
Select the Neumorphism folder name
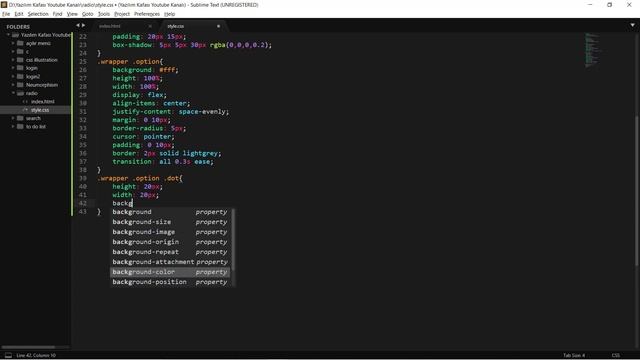tap(42, 85)
